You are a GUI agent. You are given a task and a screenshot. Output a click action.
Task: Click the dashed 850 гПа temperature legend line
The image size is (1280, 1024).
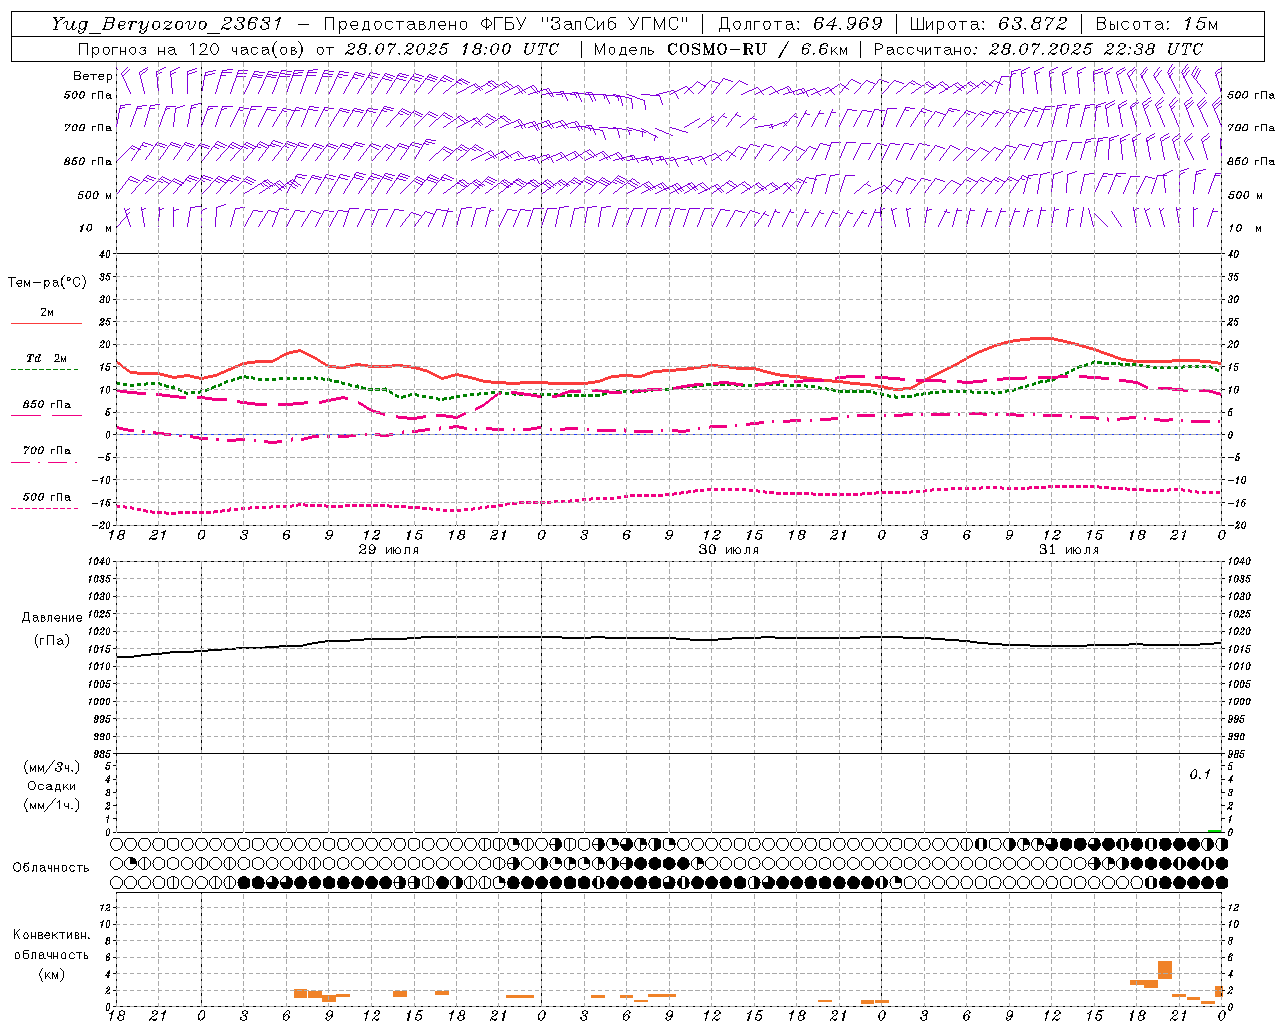coord(46,415)
